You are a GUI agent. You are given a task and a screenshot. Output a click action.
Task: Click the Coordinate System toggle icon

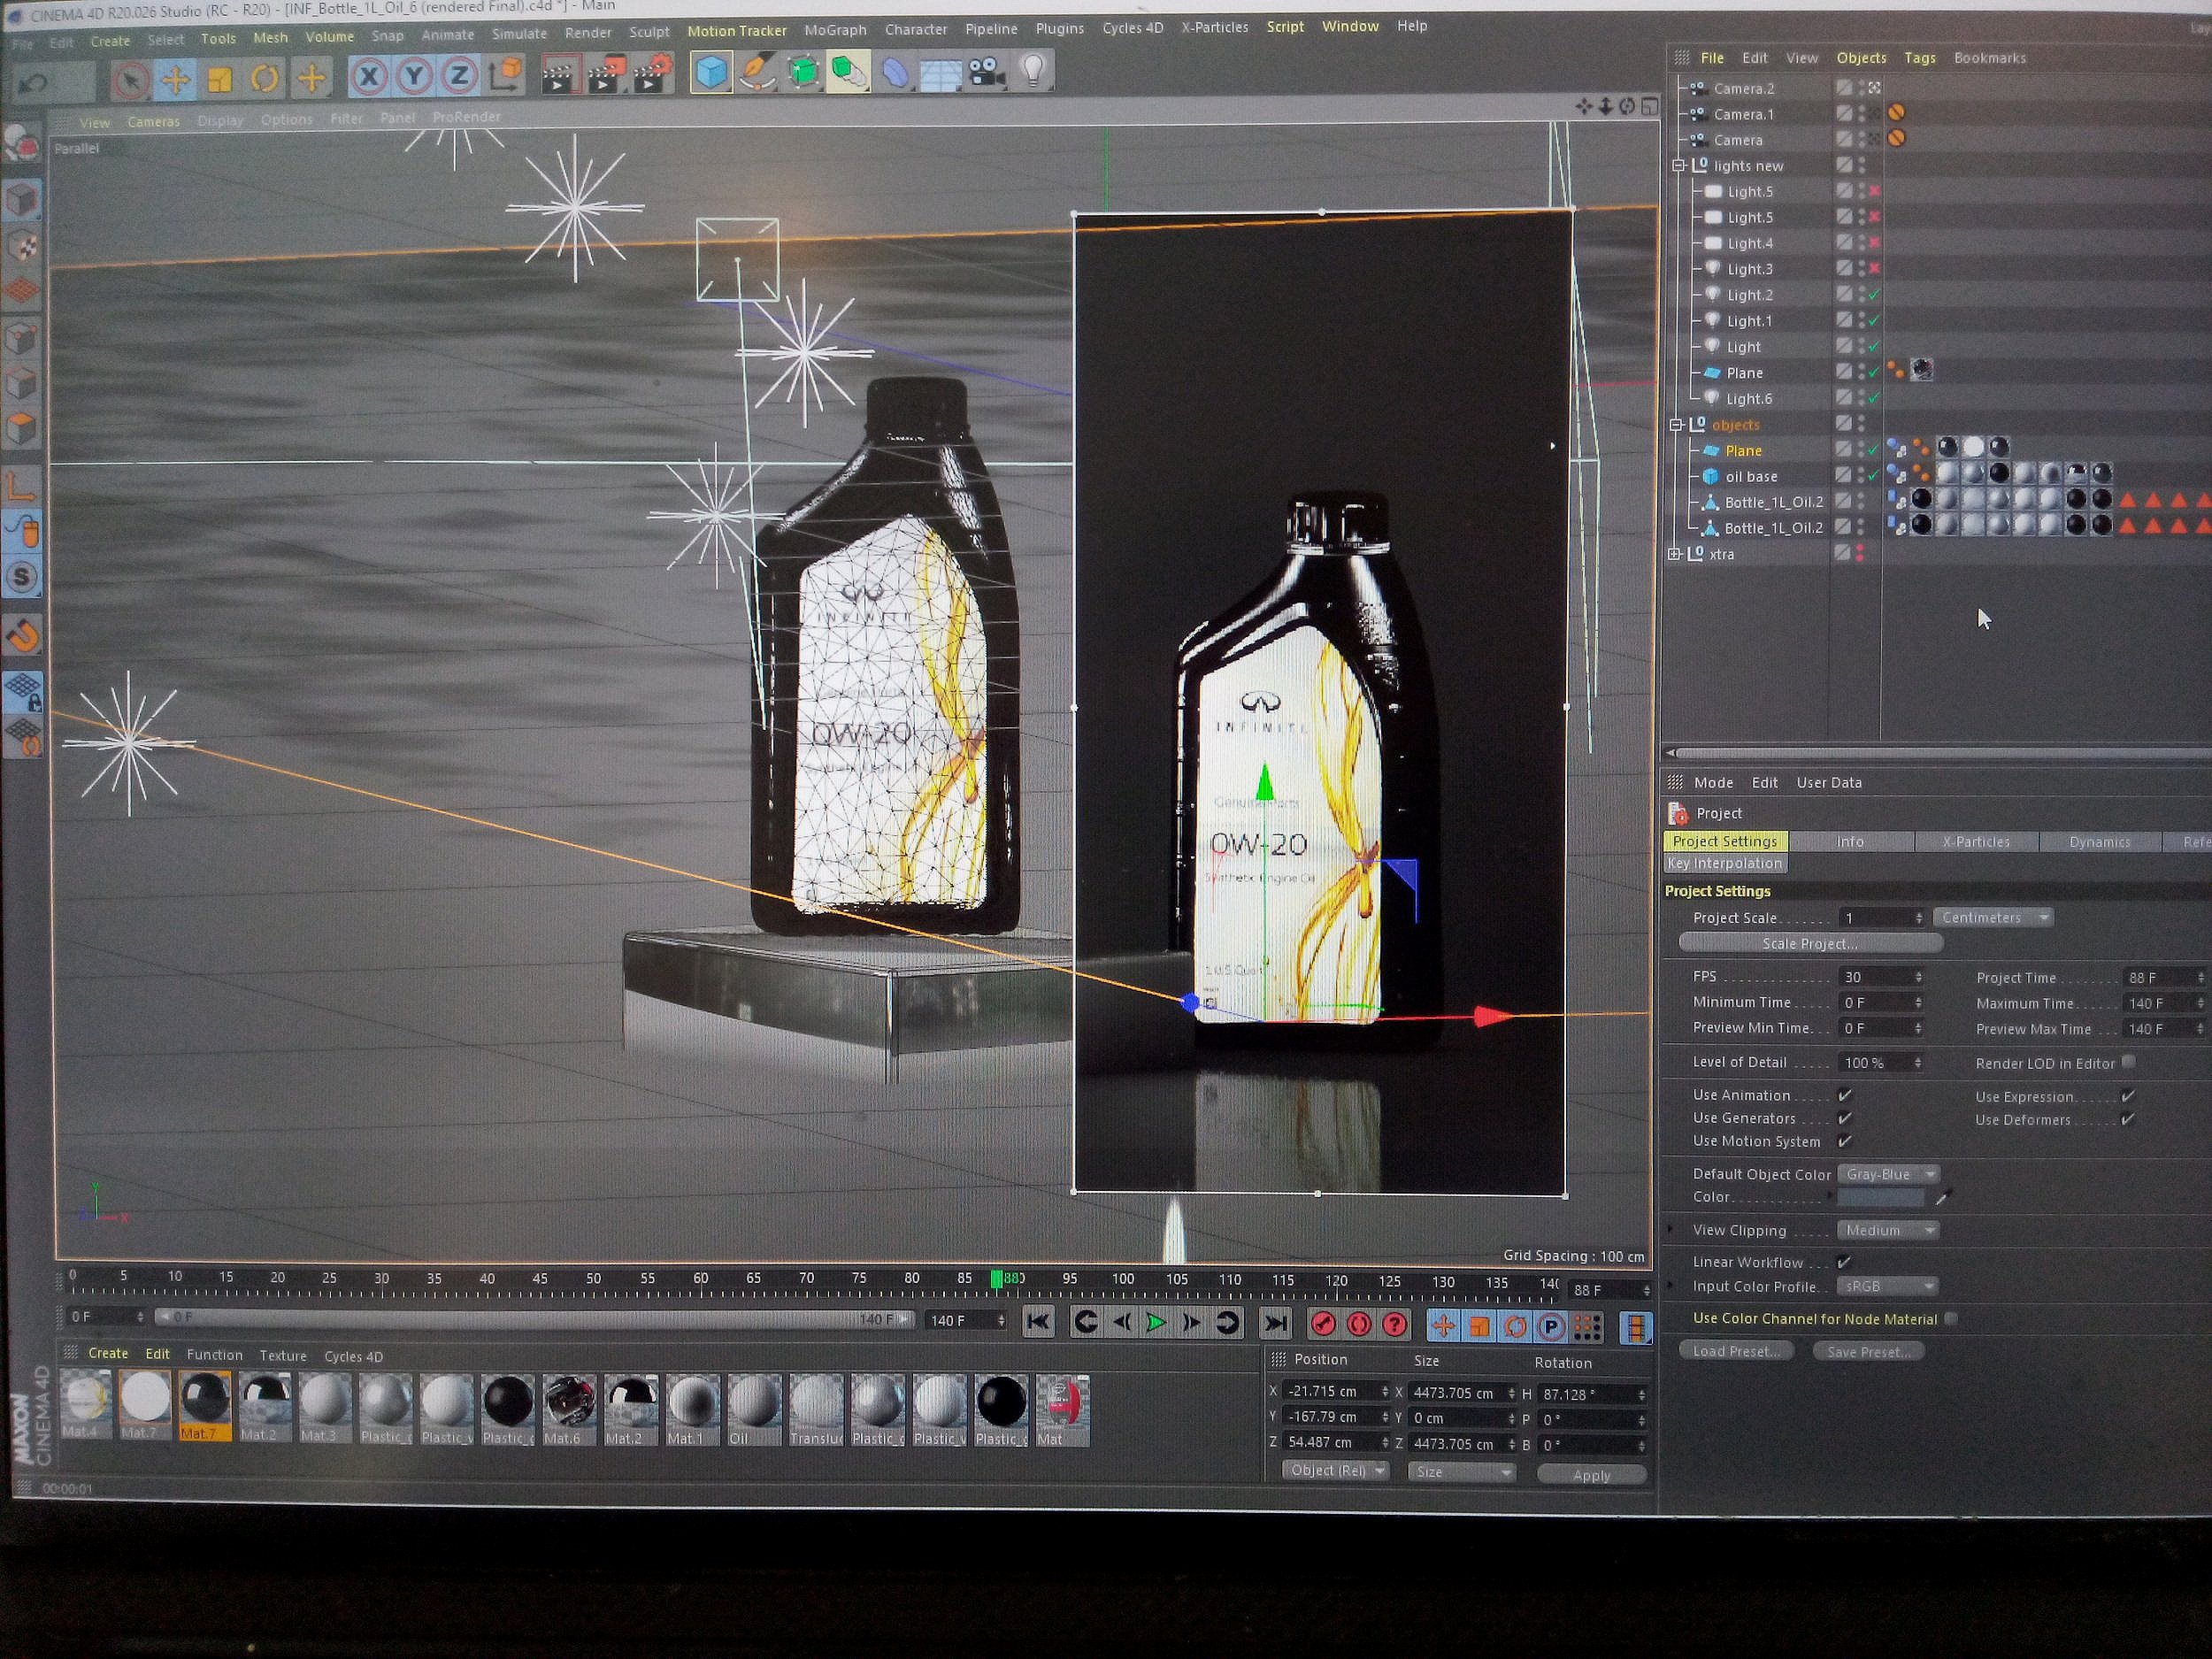(506, 75)
